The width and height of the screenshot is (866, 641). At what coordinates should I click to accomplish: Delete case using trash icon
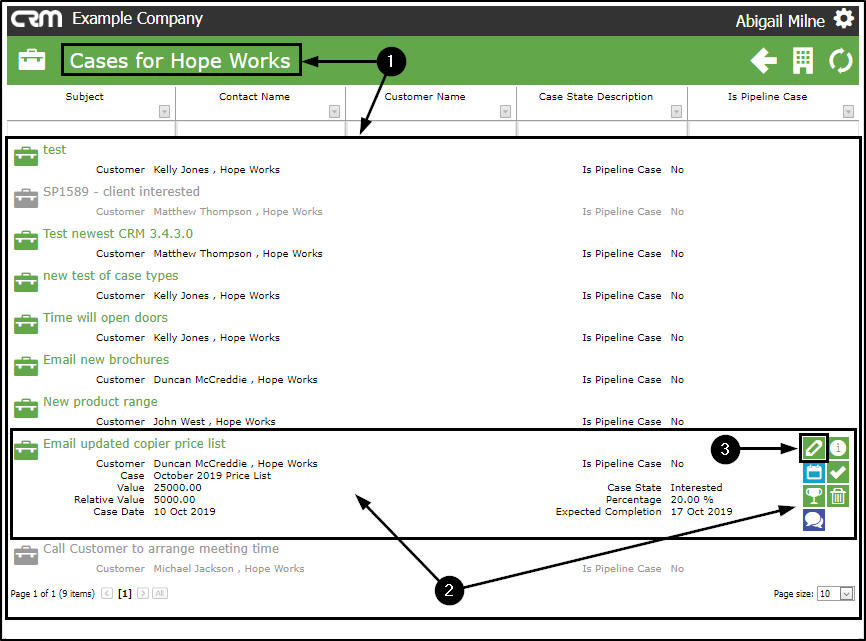pos(838,496)
